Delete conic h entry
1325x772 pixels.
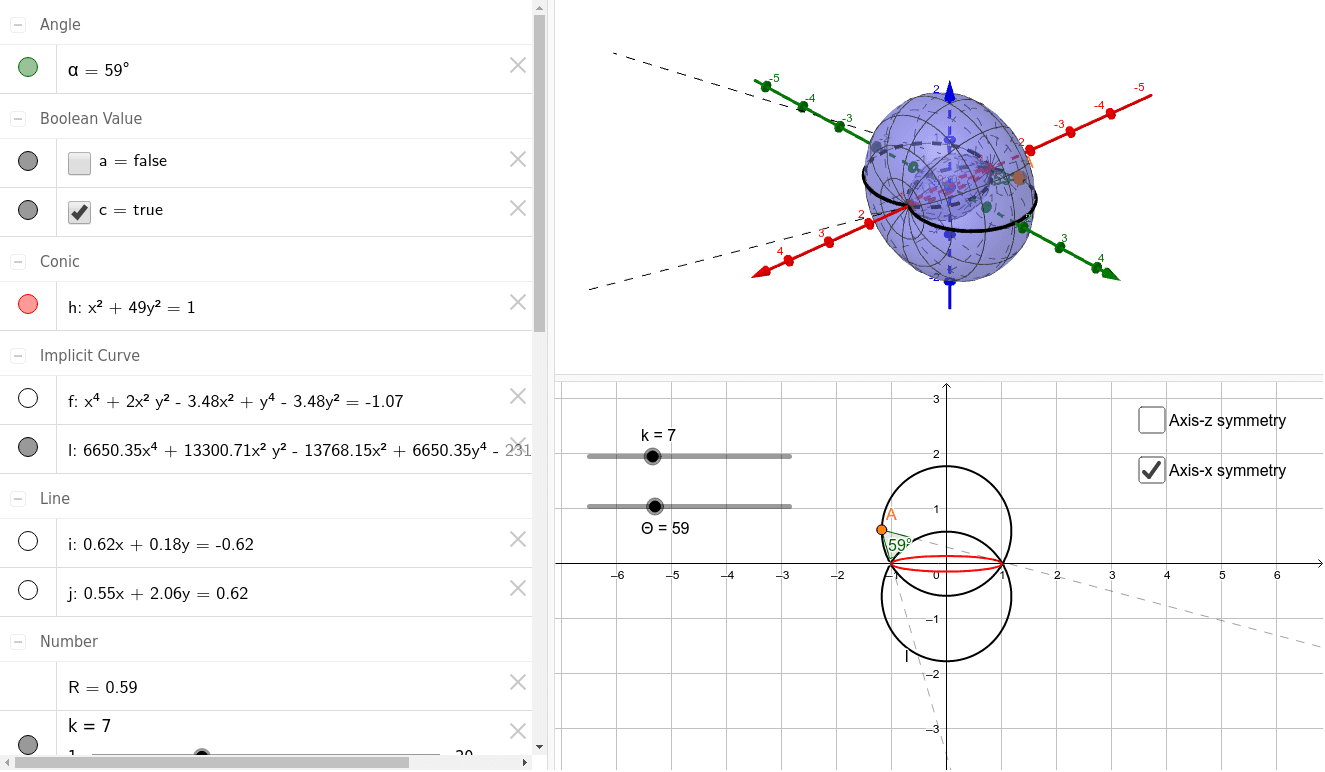pos(518,302)
